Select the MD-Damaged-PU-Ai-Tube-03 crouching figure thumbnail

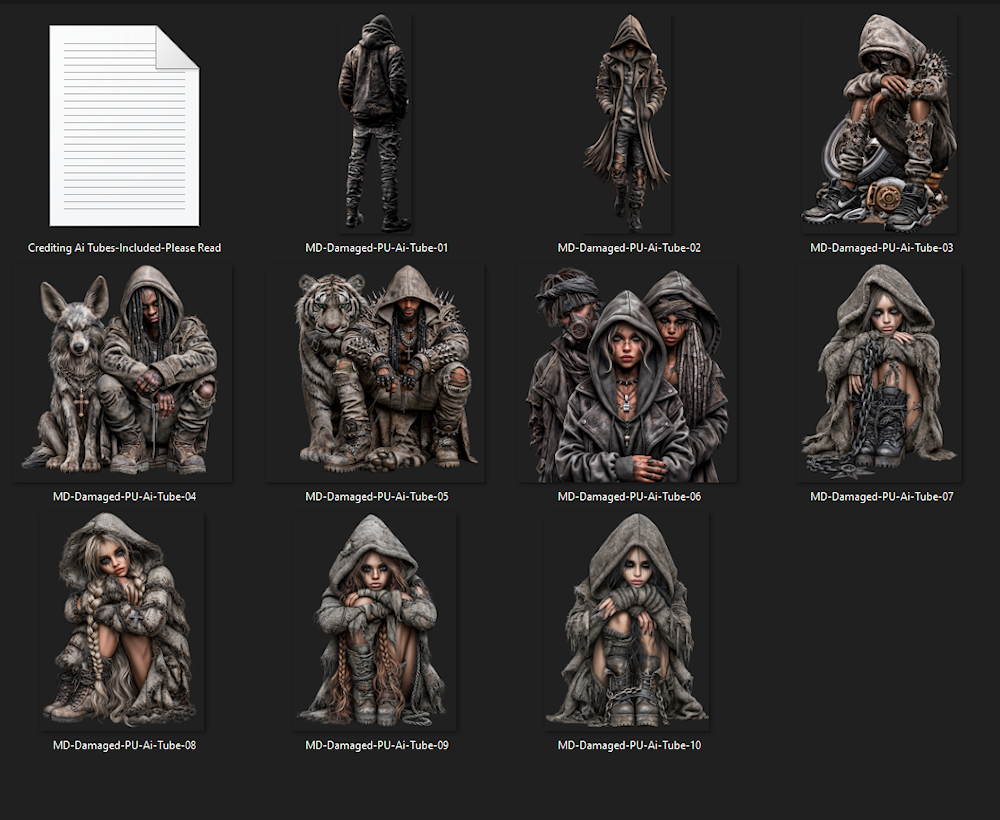pyautogui.click(x=879, y=124)
